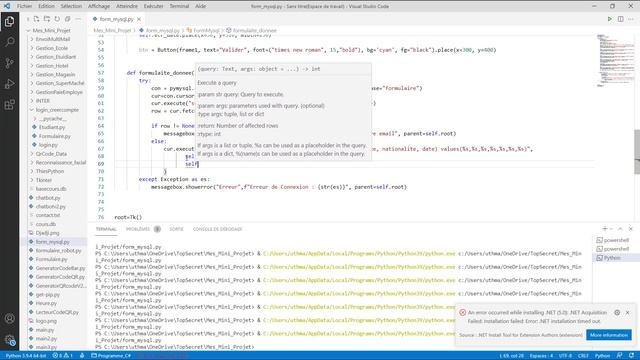This screenshot has height=360, width=640.
Task: Refresh the Explorer file tree
Action: 57,19
